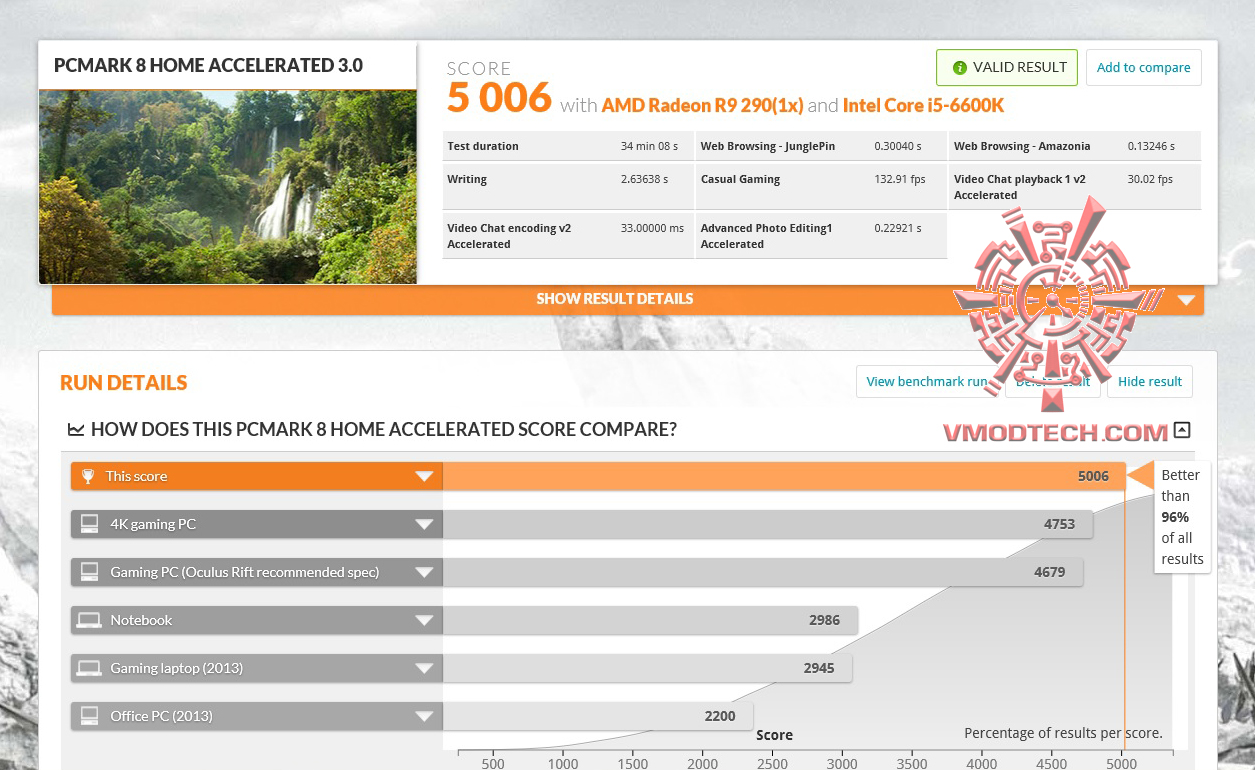Expand the This score dropdown arrow
Image resolution: width=1255 pixels, height=770 pixels.
(424, 477)
